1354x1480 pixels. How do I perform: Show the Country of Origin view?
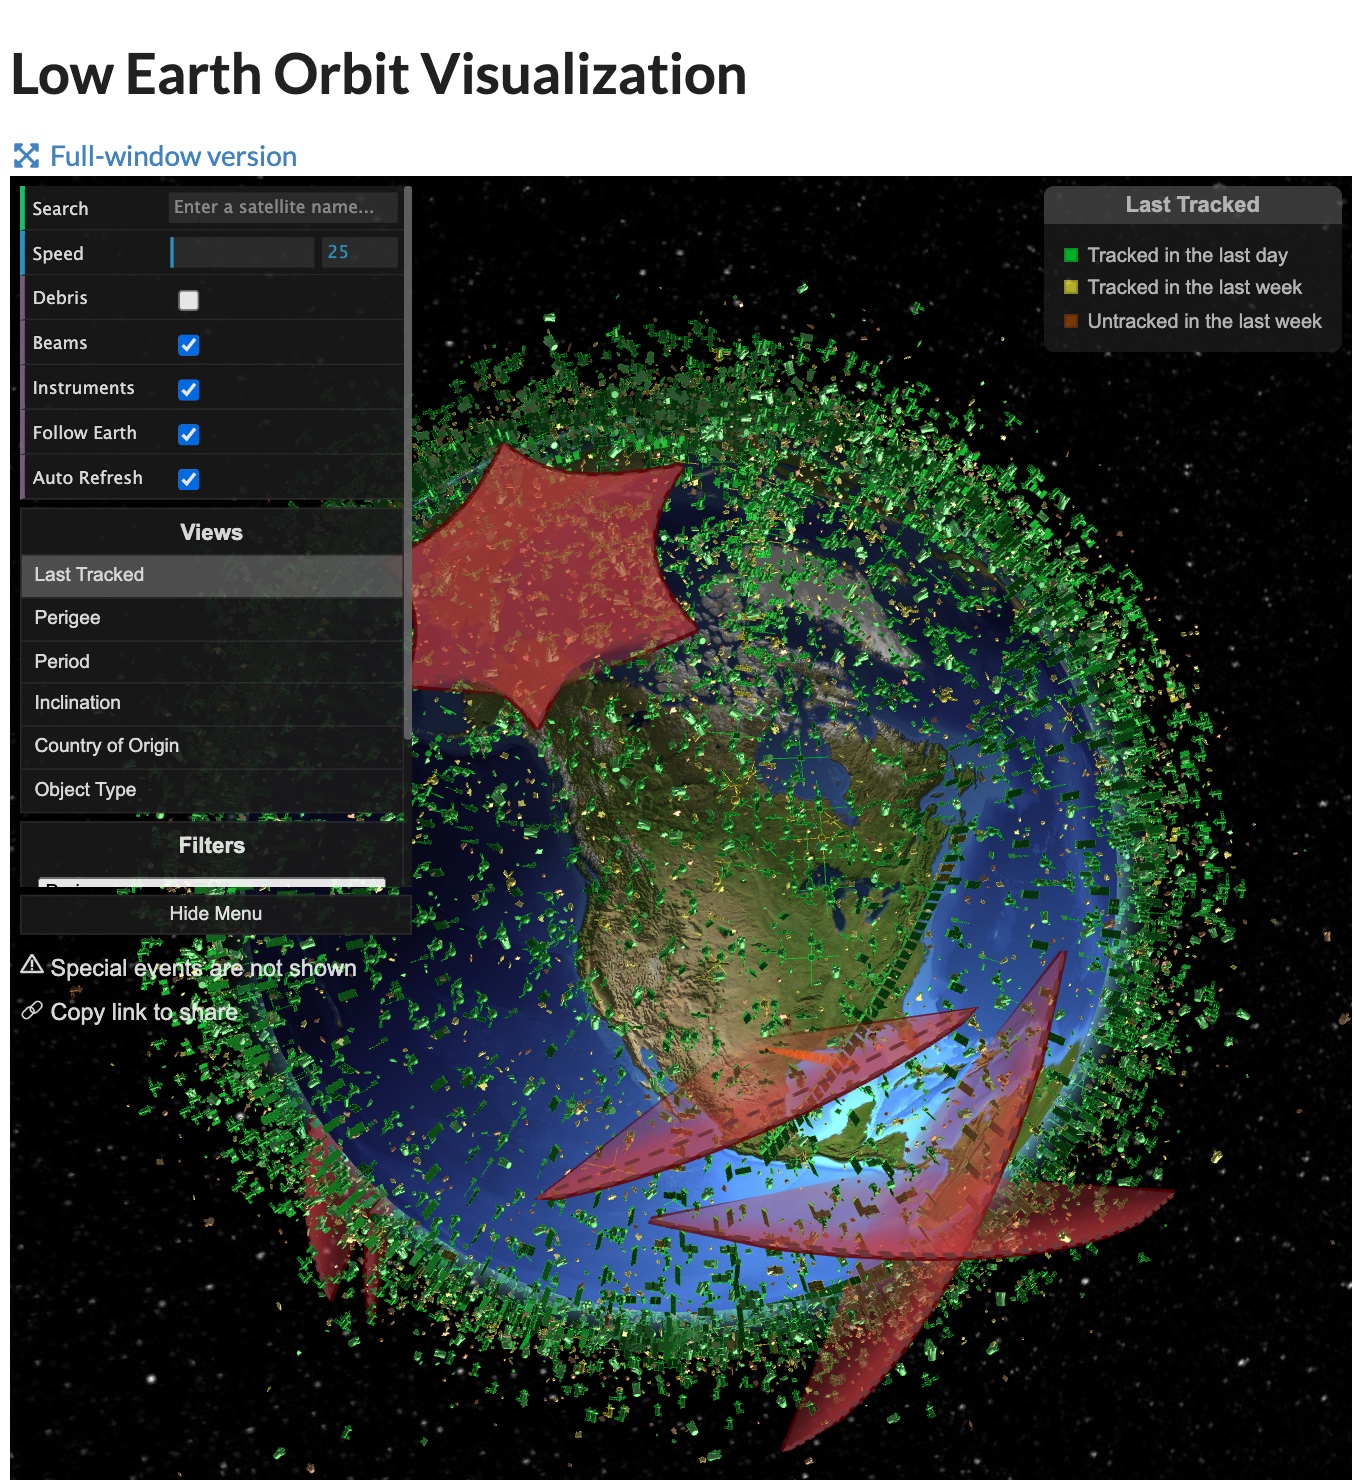pyautogui.click(x=212, y=746)
